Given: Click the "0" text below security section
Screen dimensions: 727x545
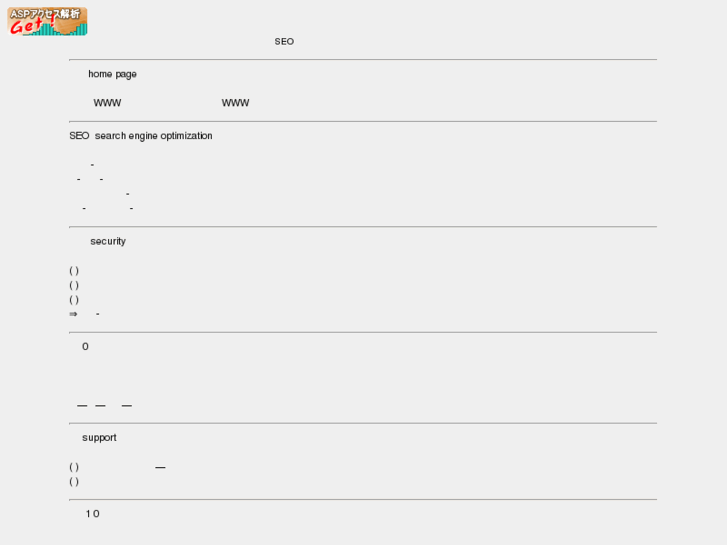Looking at the screenshot, I should click(x=85, y=347).
